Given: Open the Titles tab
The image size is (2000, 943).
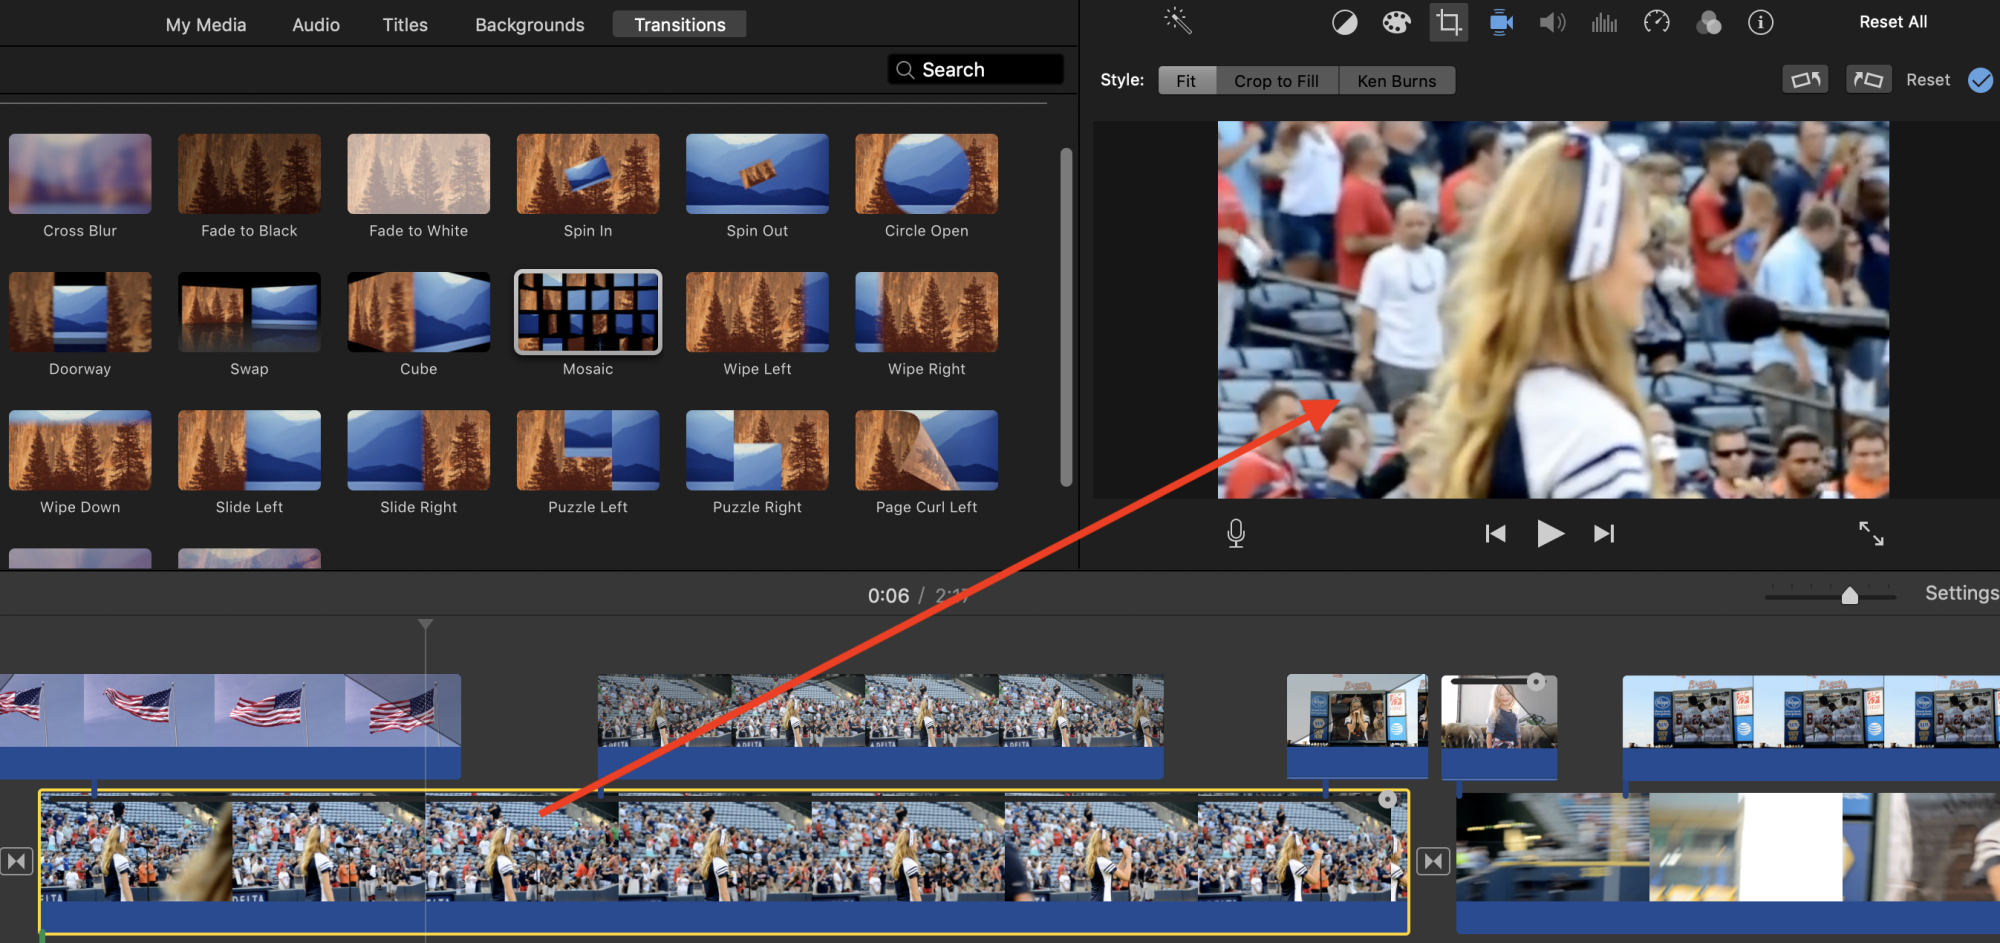Looking at the screenshot, I should pyautogui.click(x=405, y=25).
